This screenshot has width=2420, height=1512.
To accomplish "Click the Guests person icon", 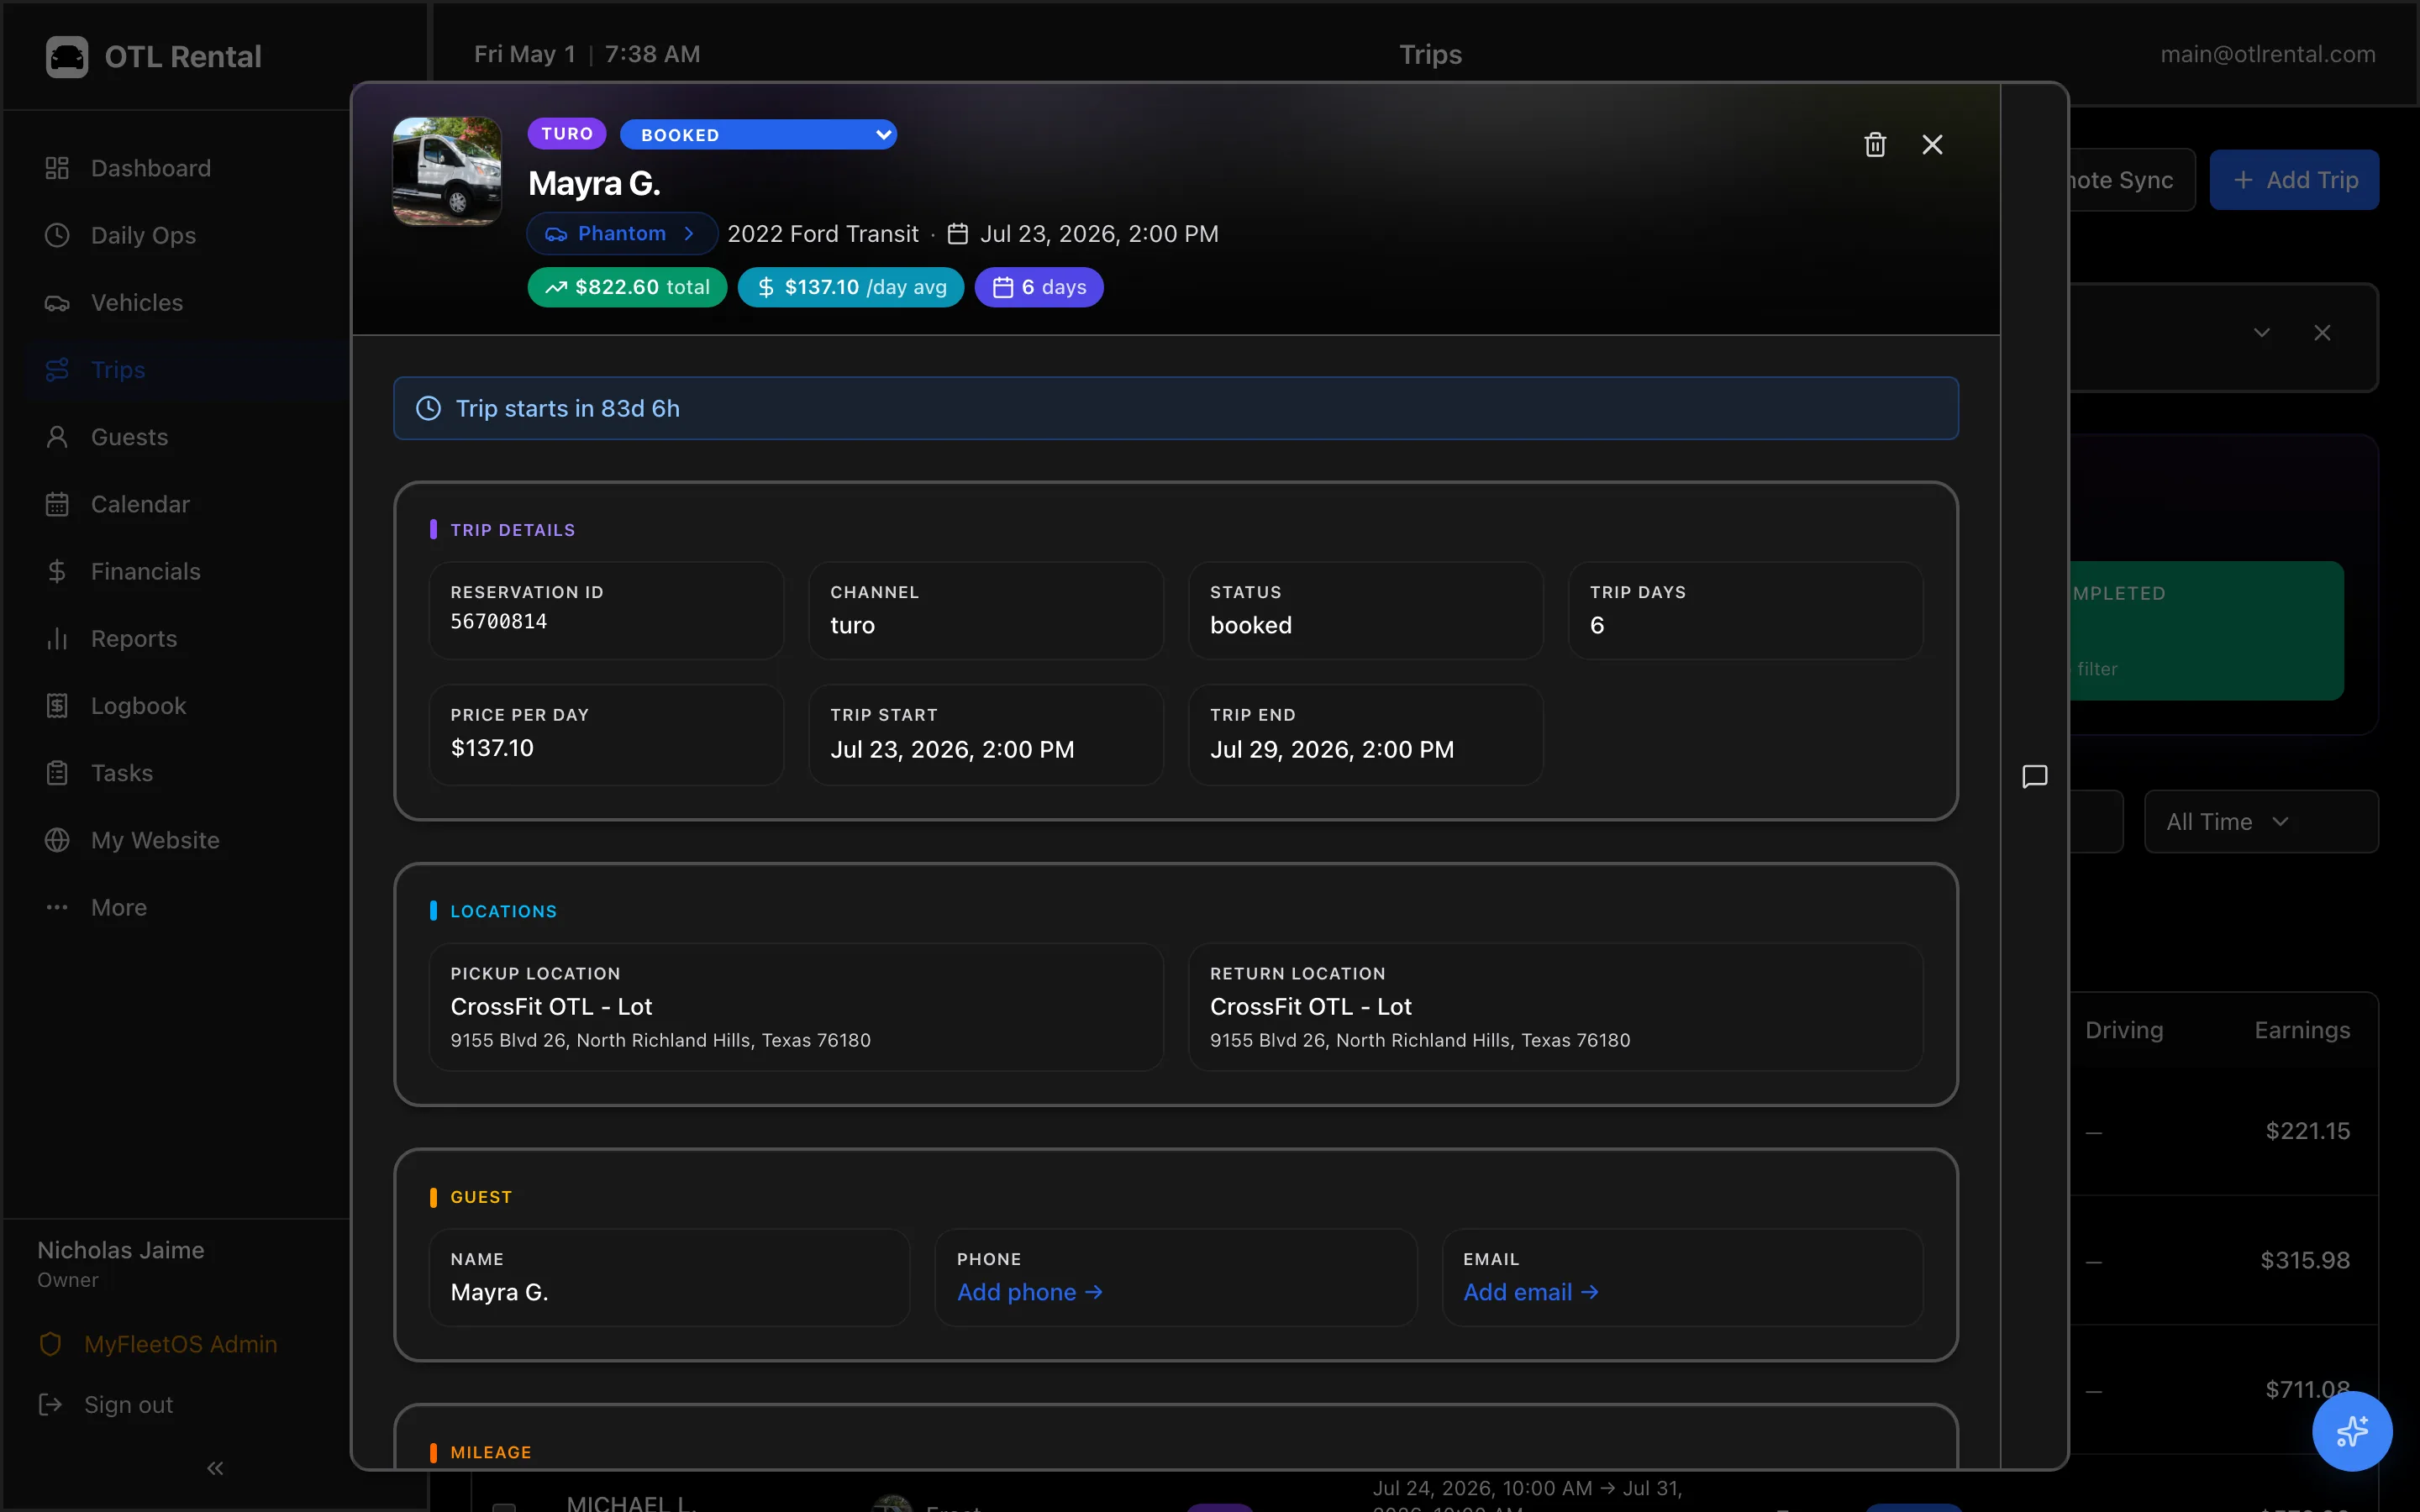I will pos(57,437).
